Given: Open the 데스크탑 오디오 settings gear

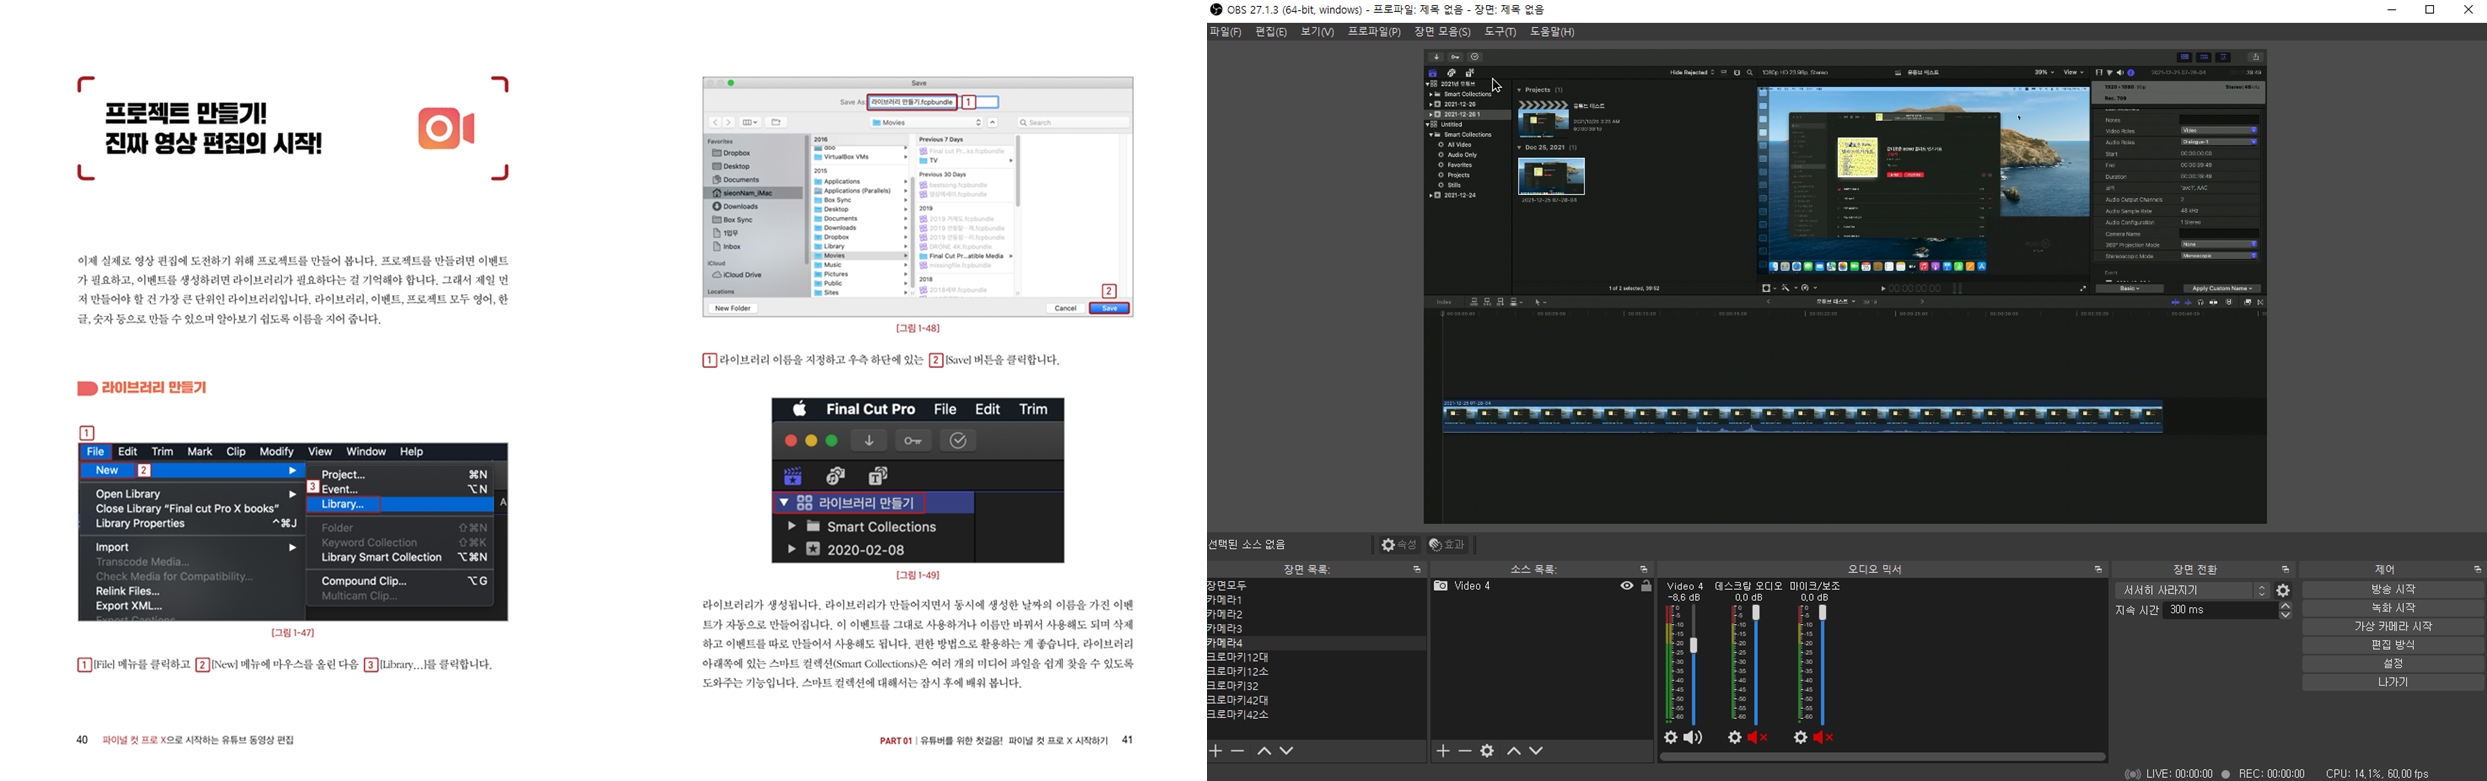Looking at the screenshot, I should 1735,738.
